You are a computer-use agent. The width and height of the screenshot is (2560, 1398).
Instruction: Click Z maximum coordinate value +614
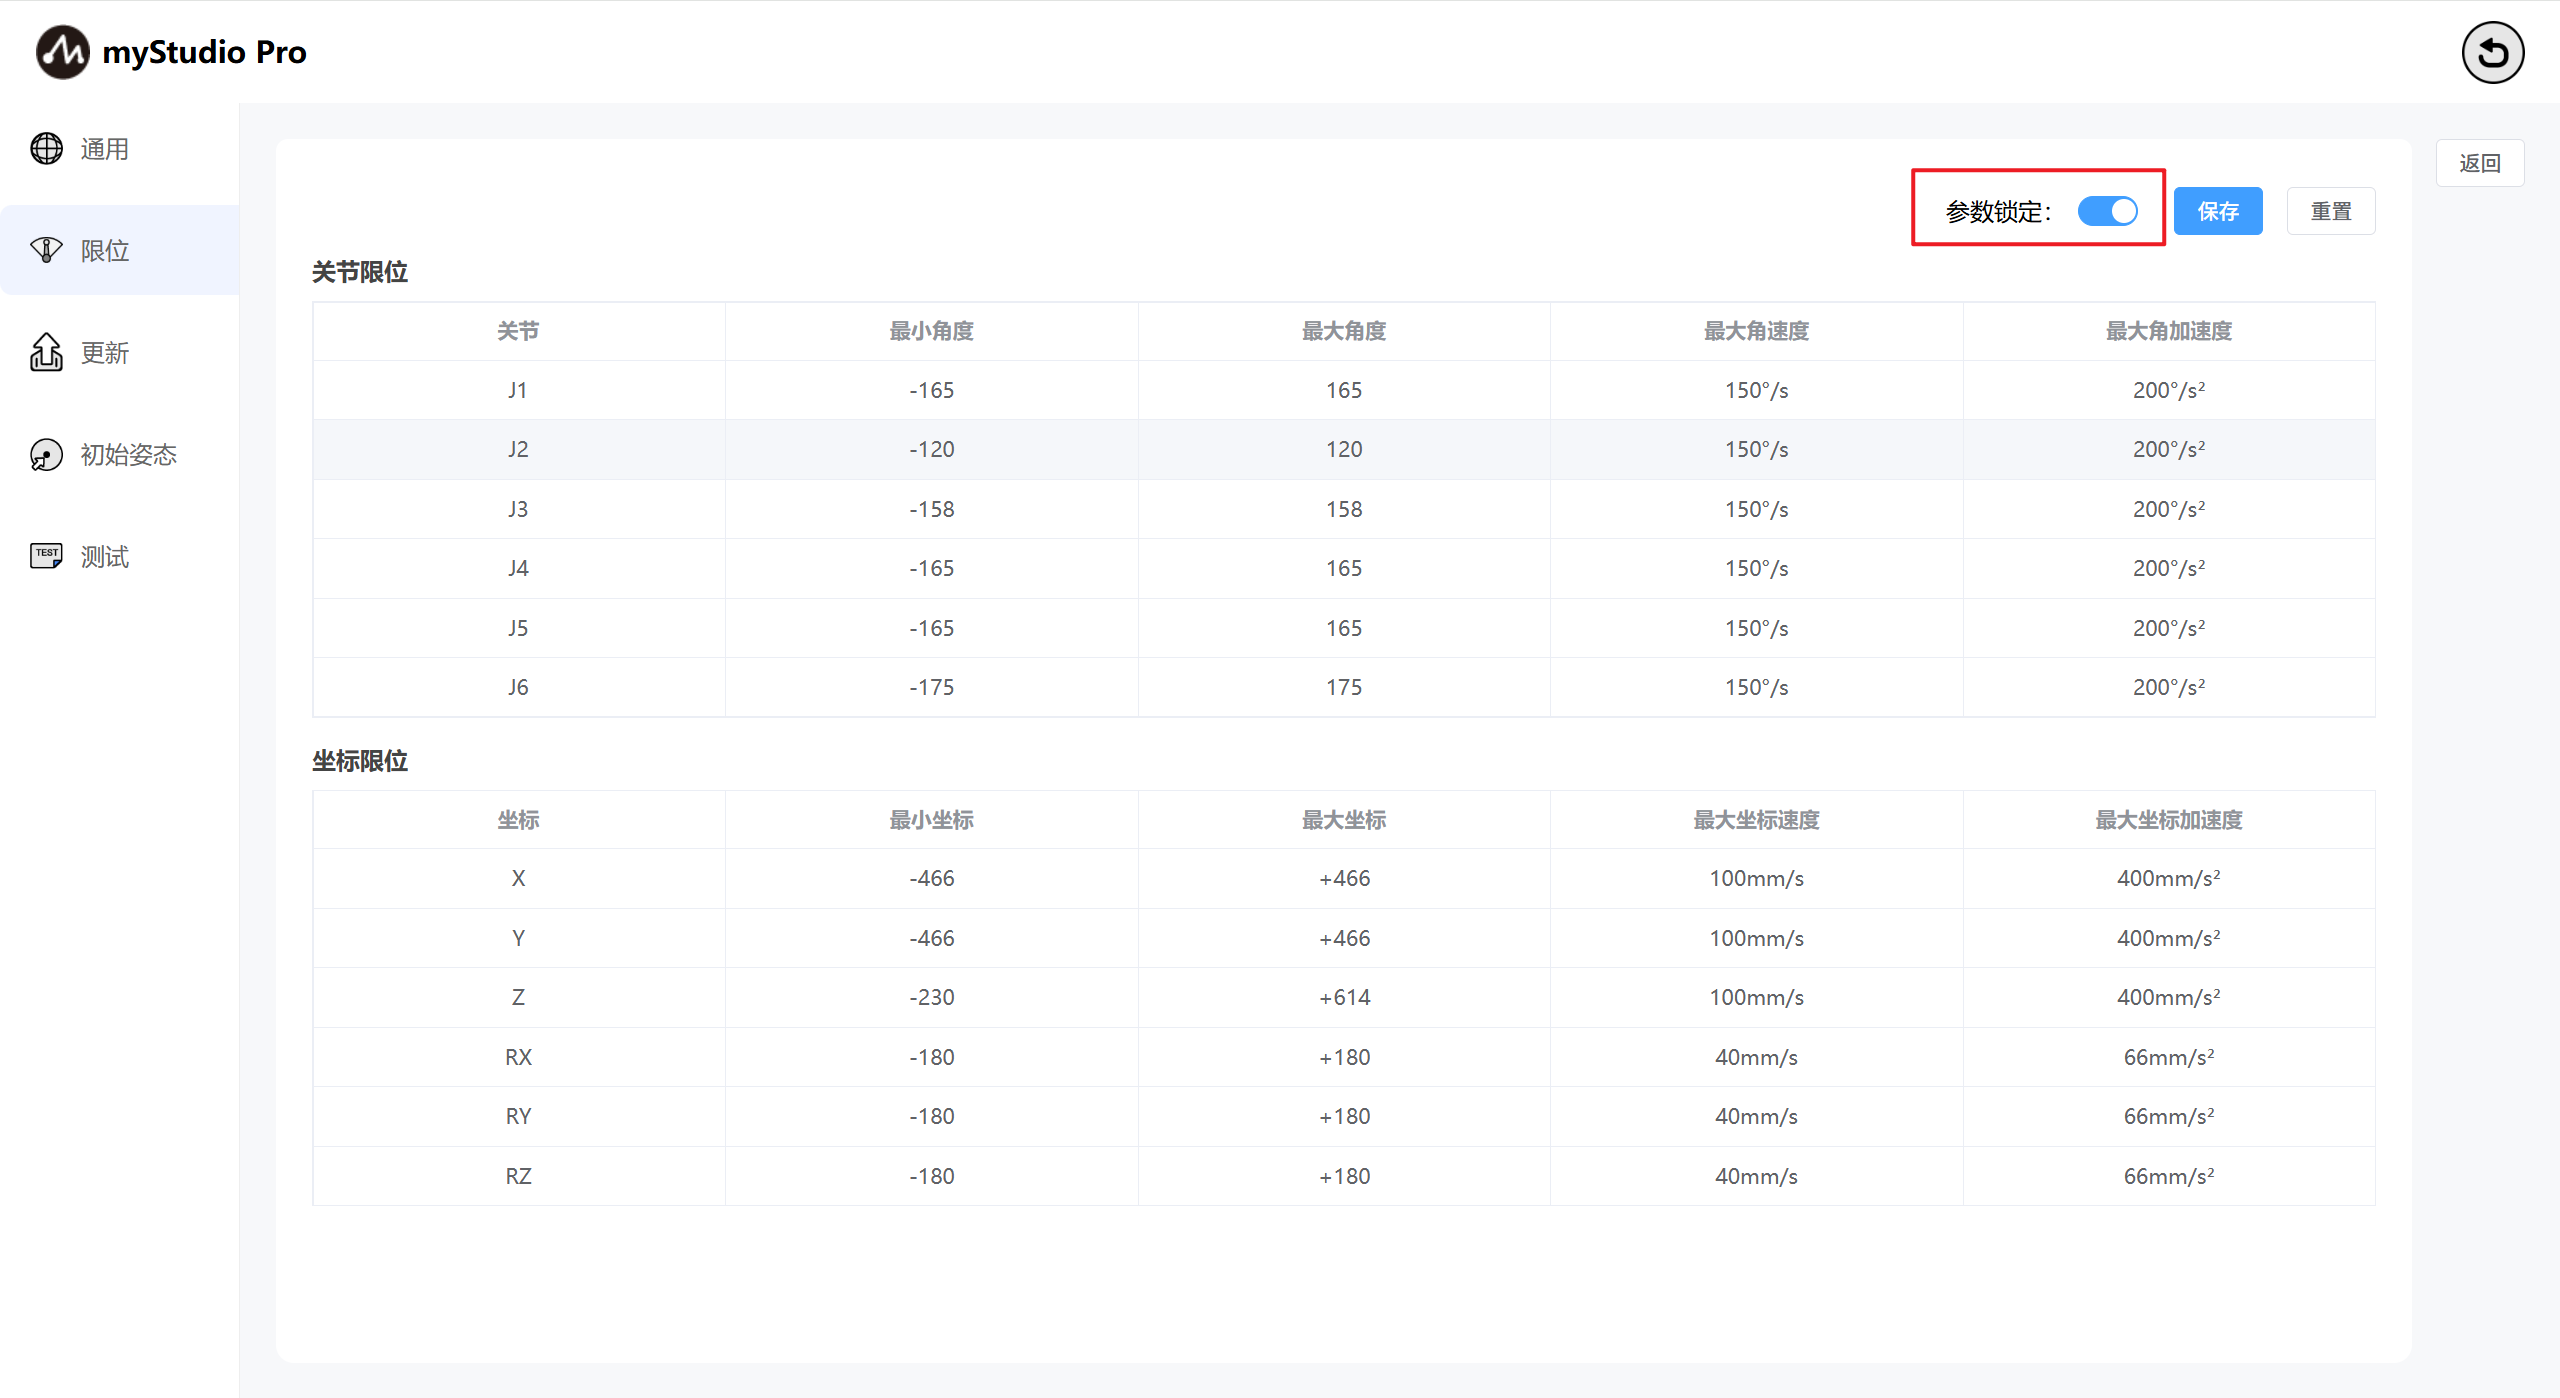(x=1343, y=997)
